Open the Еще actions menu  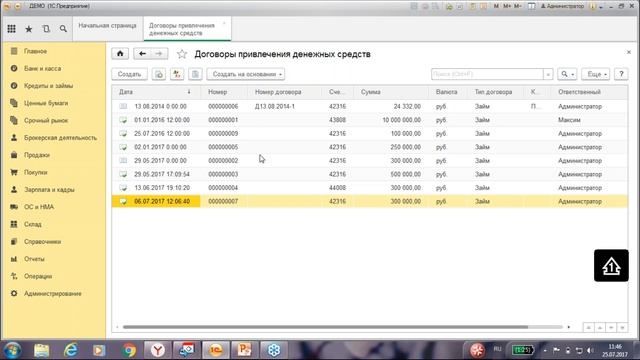(596, 74)
